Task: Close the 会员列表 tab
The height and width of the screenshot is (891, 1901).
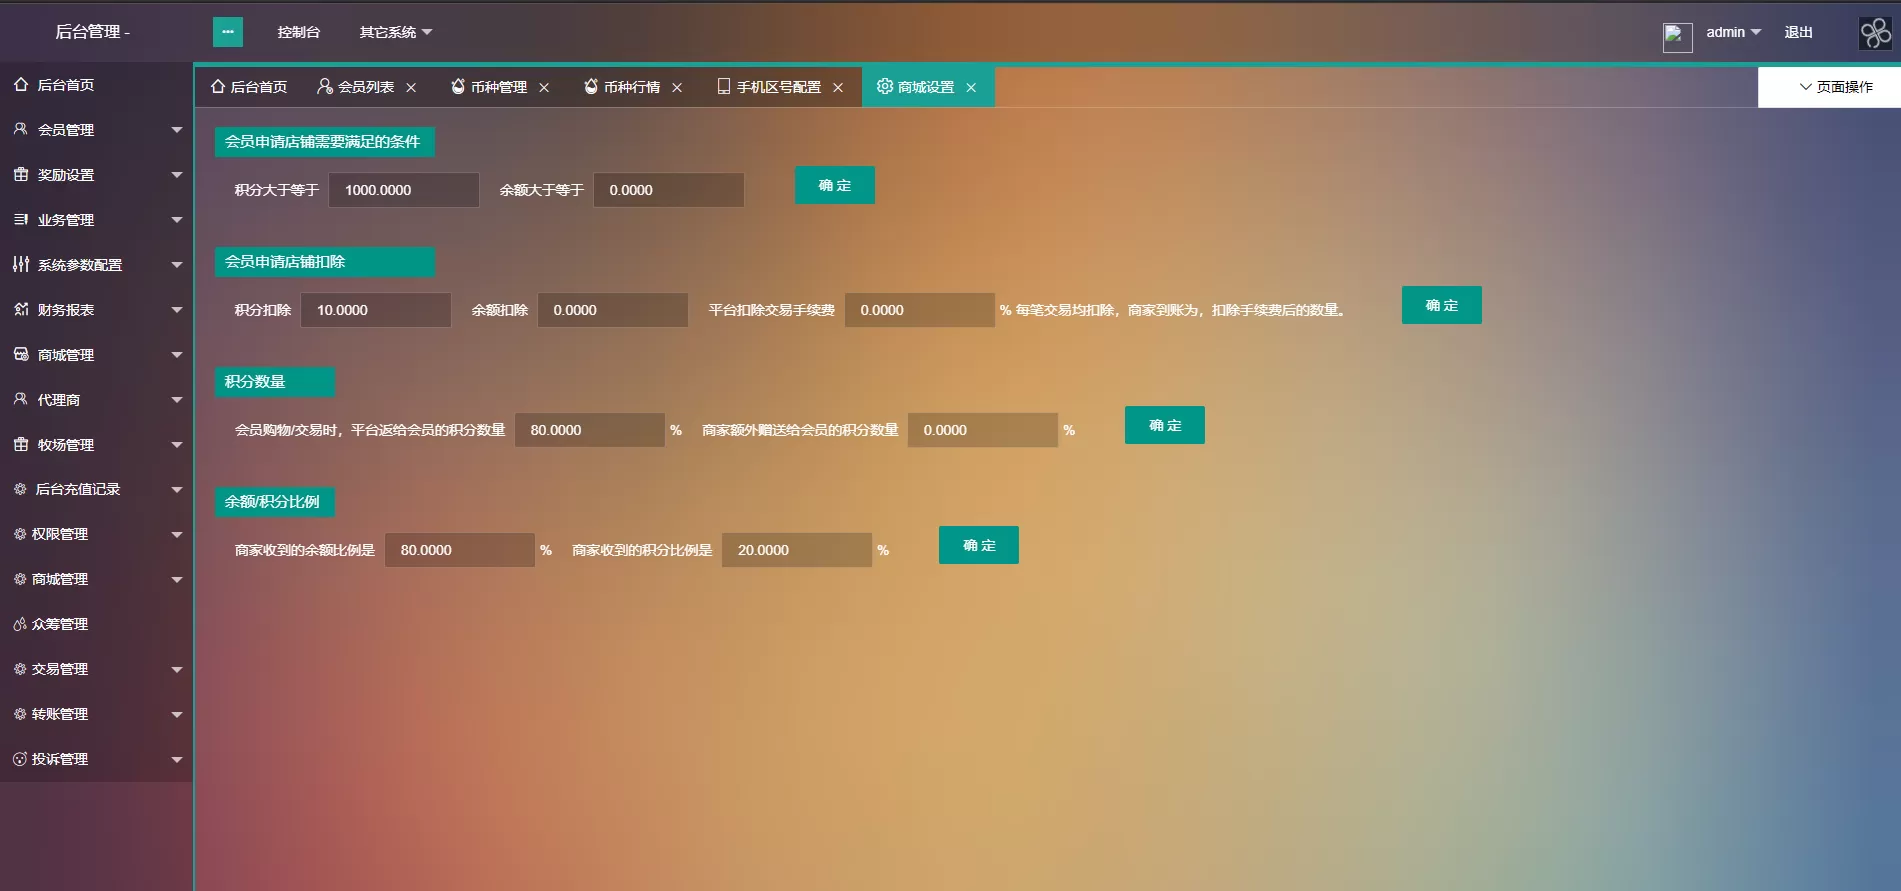Action: click(411, 88)
